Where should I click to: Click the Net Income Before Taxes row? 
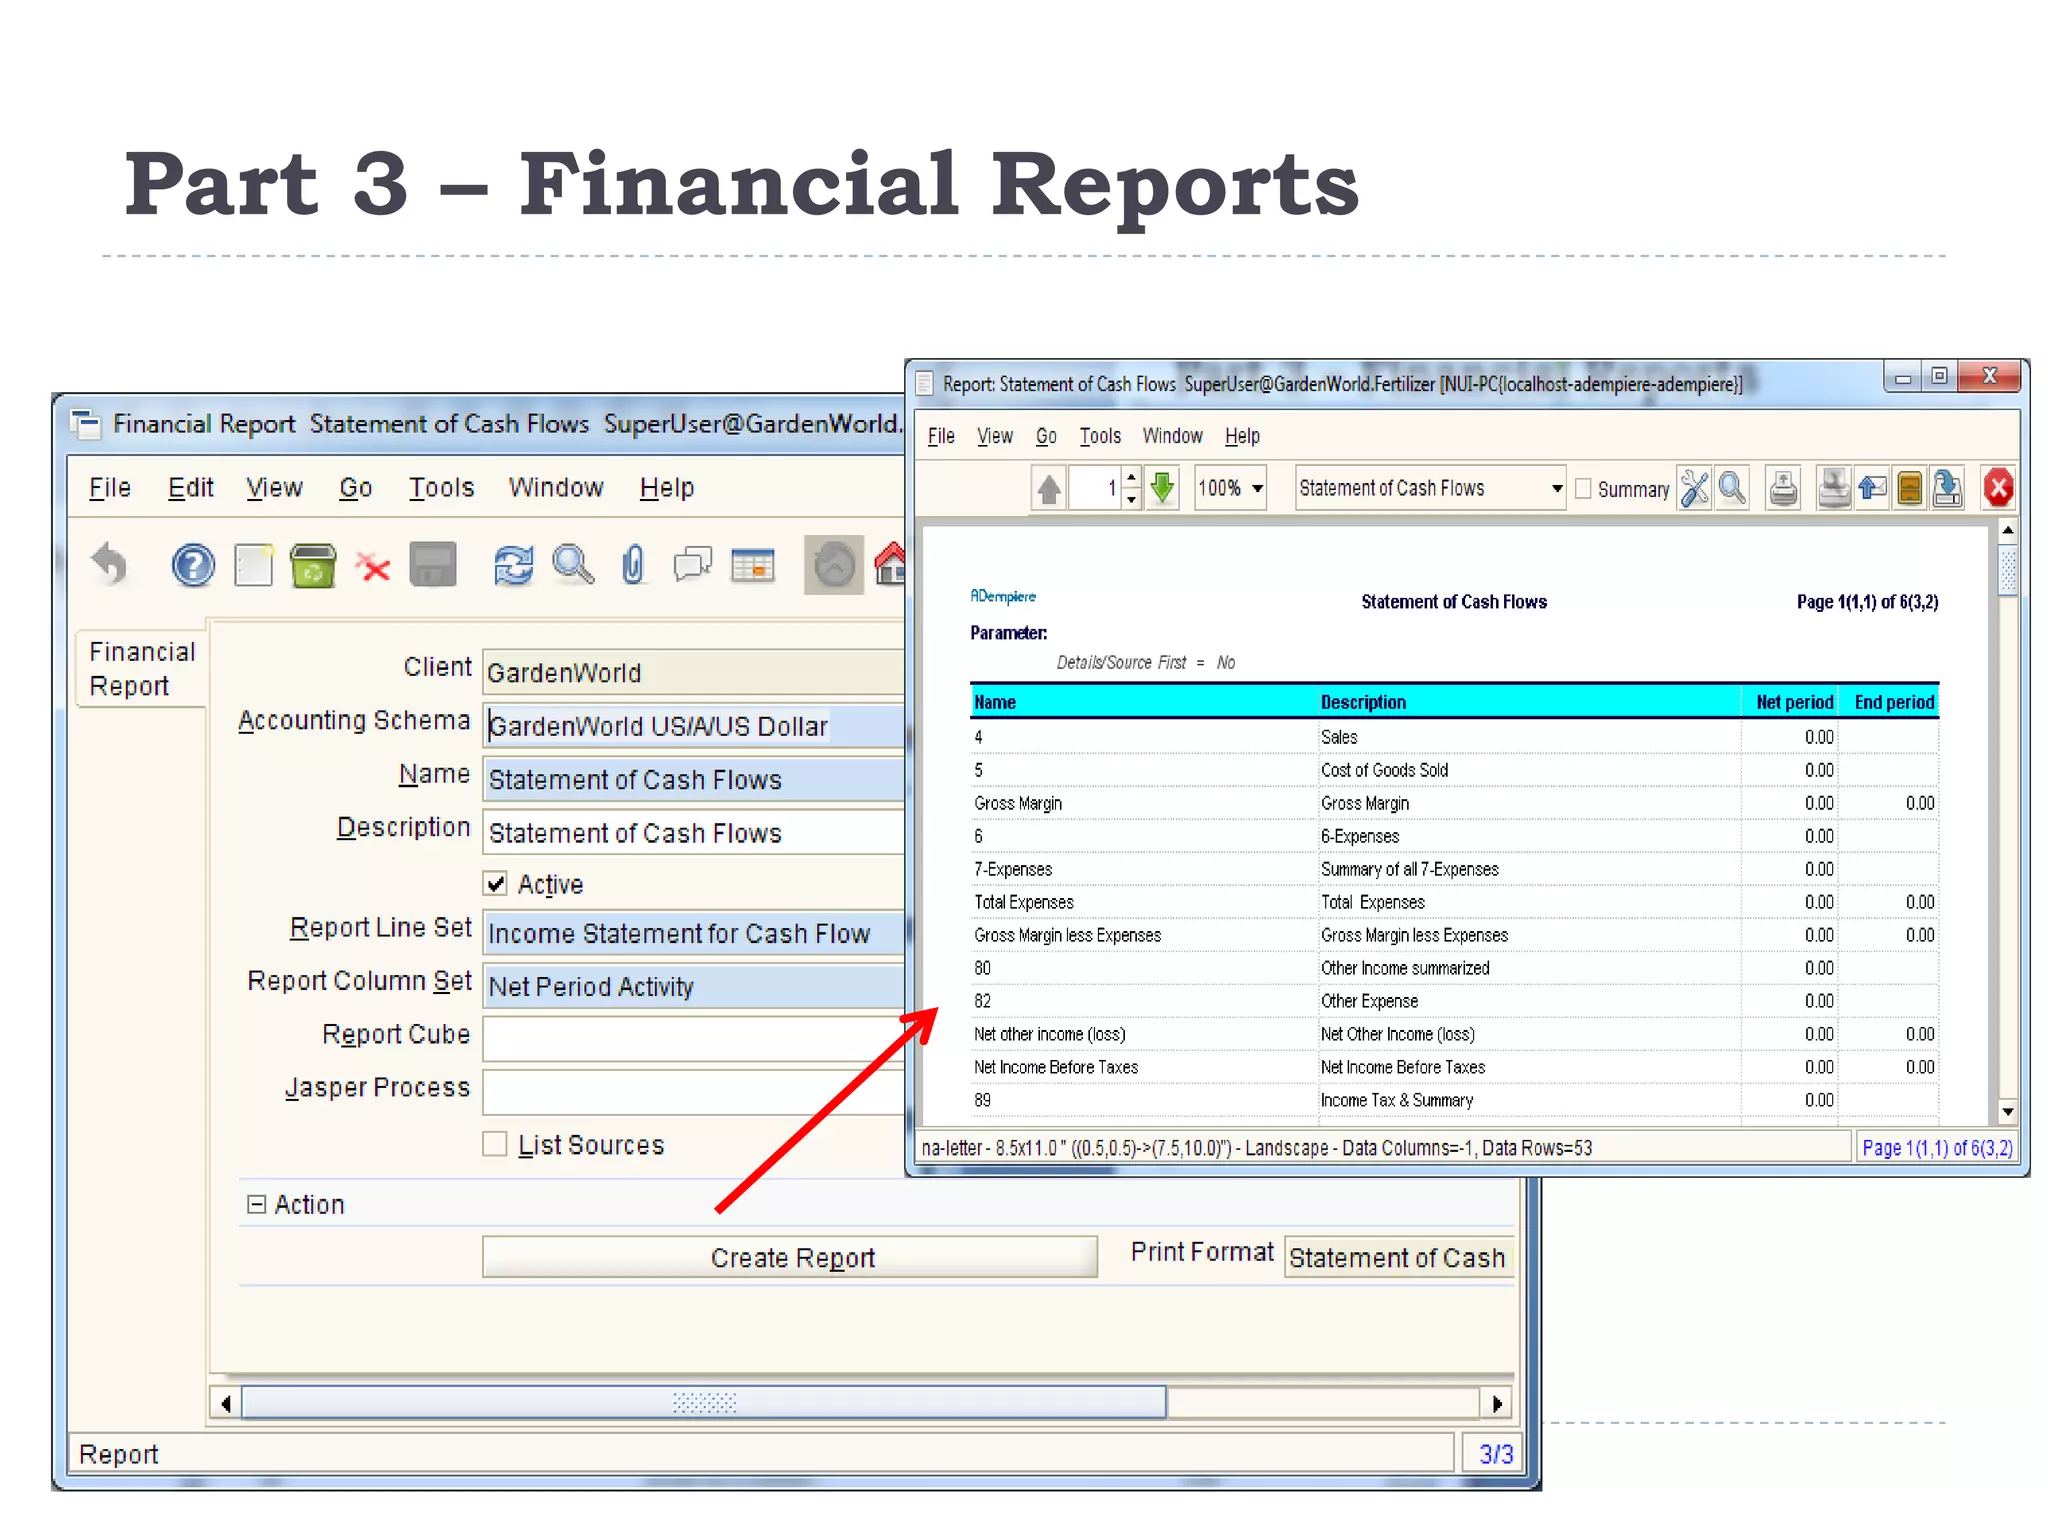click(1454, 1067)
